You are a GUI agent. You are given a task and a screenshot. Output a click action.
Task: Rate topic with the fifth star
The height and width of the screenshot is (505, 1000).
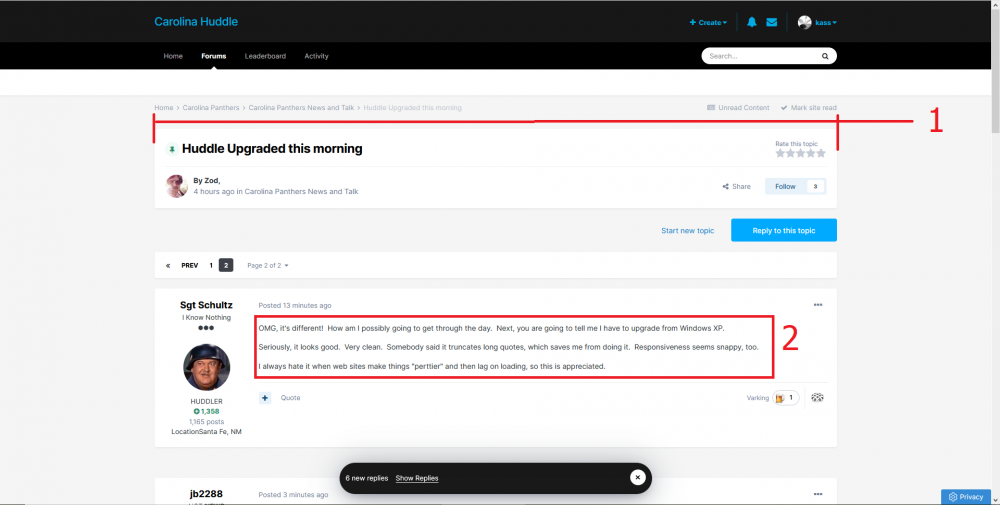[821, 153]
